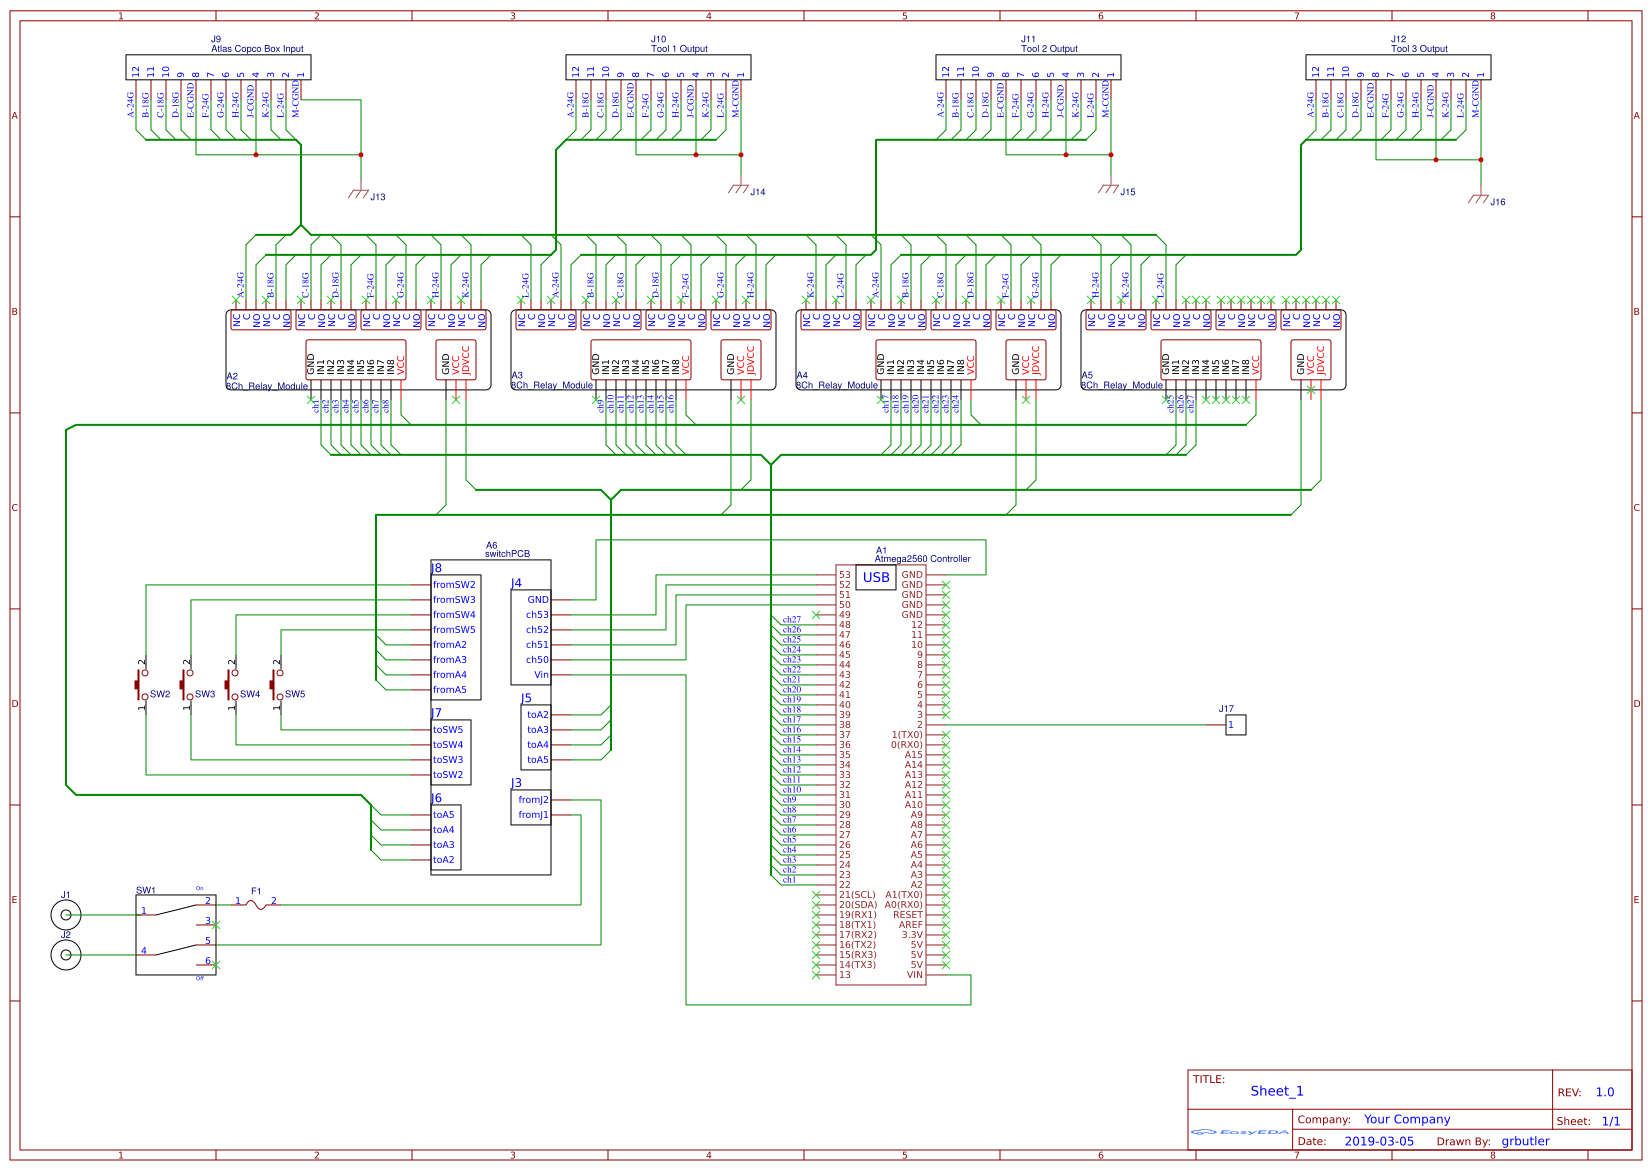Click the USB box on Atmega2560 controller
Screen dimensions: 1652x1170
876,577
